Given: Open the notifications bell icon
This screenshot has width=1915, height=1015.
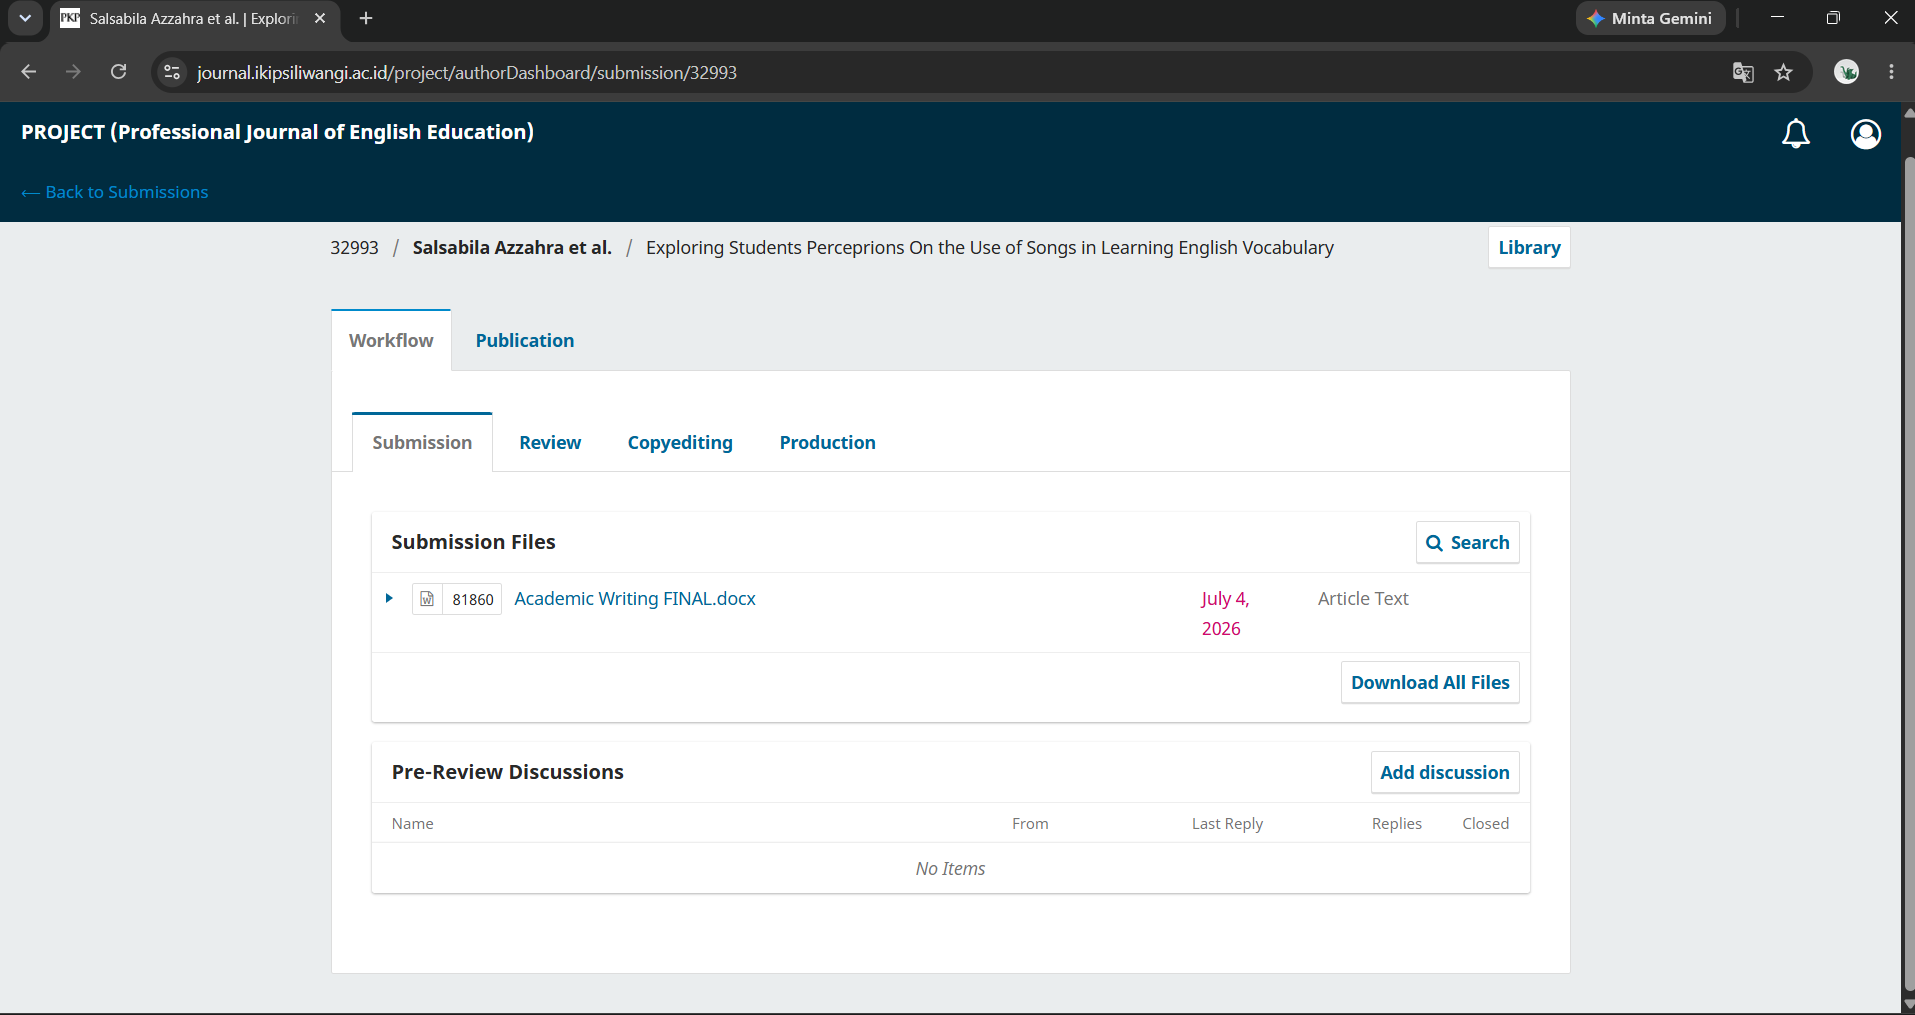Looking at the screenshot, I should (1796, 133).
